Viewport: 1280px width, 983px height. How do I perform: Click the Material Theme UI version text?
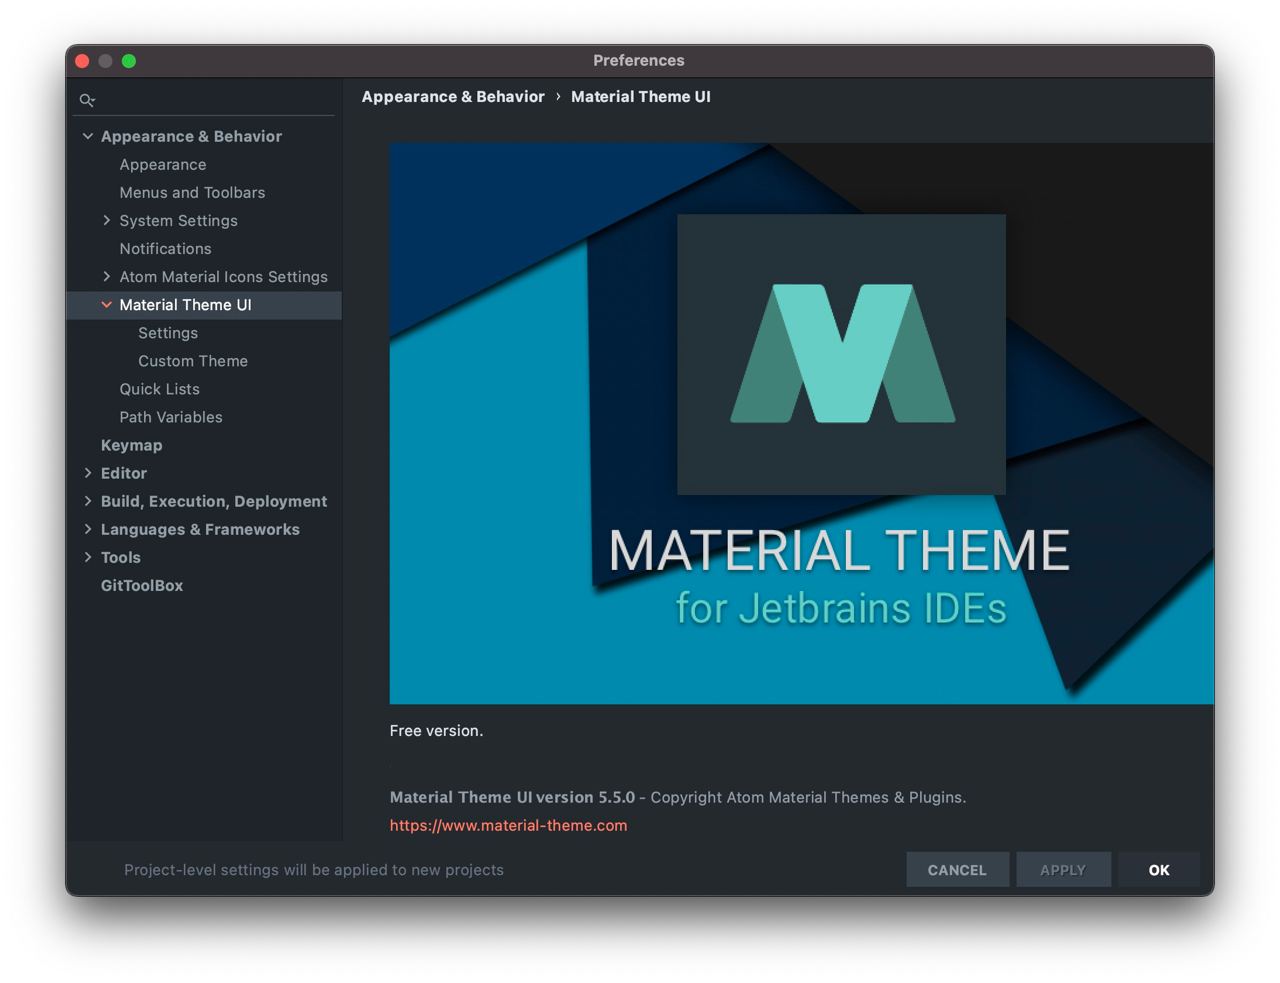tap(512, 797)
